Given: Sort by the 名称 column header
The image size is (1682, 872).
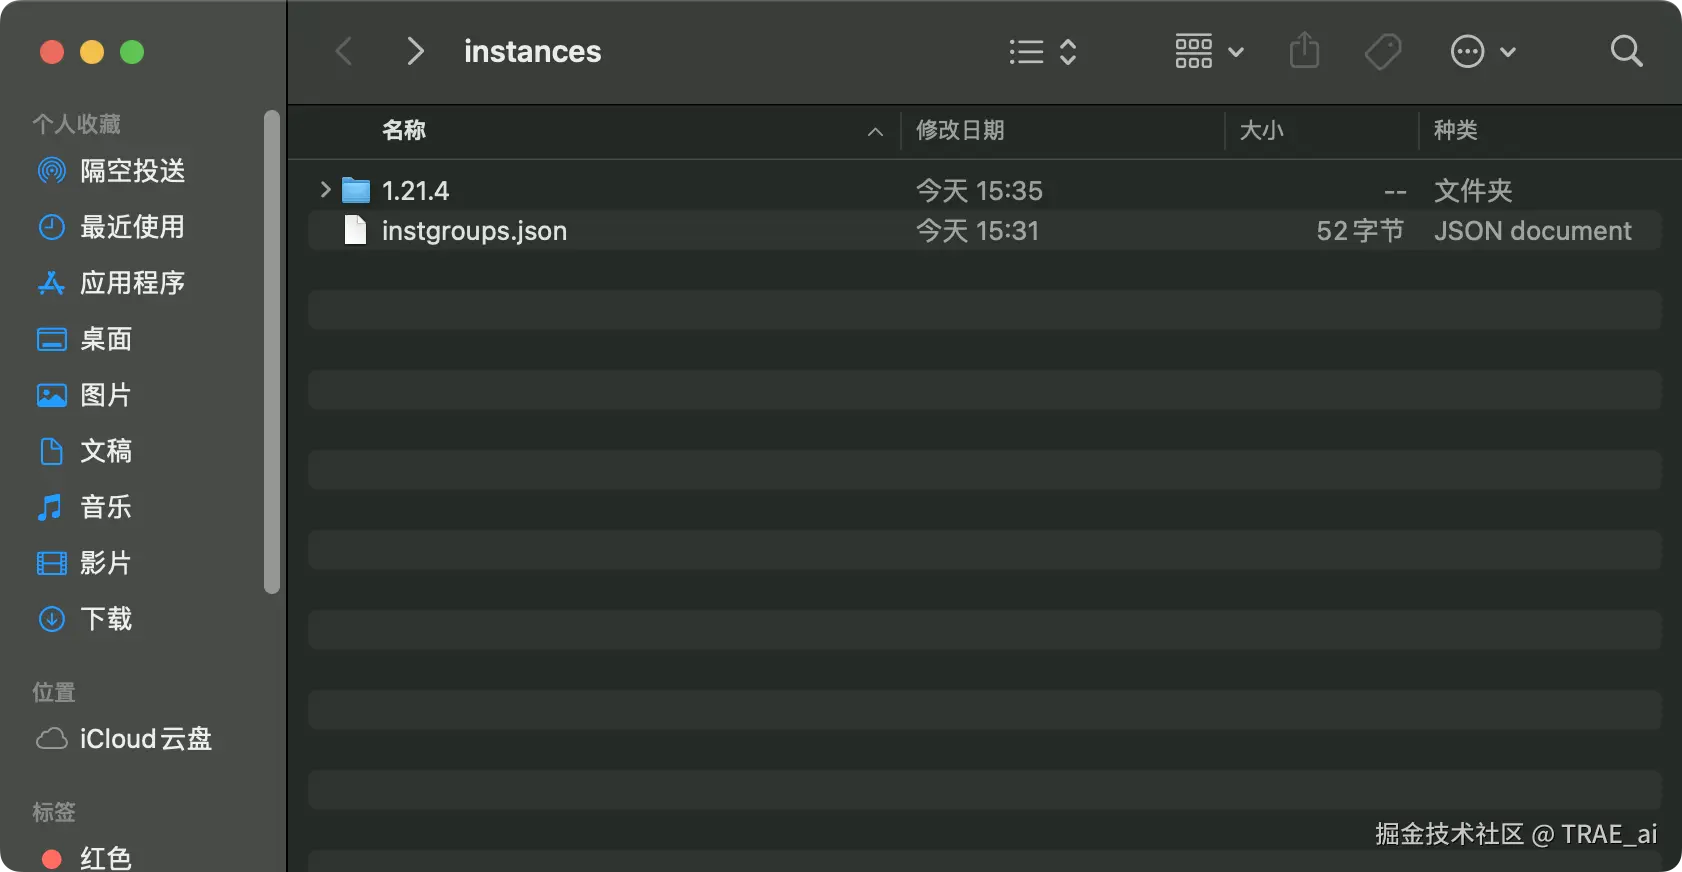Looking at the screenshot, I should (404, 130).
